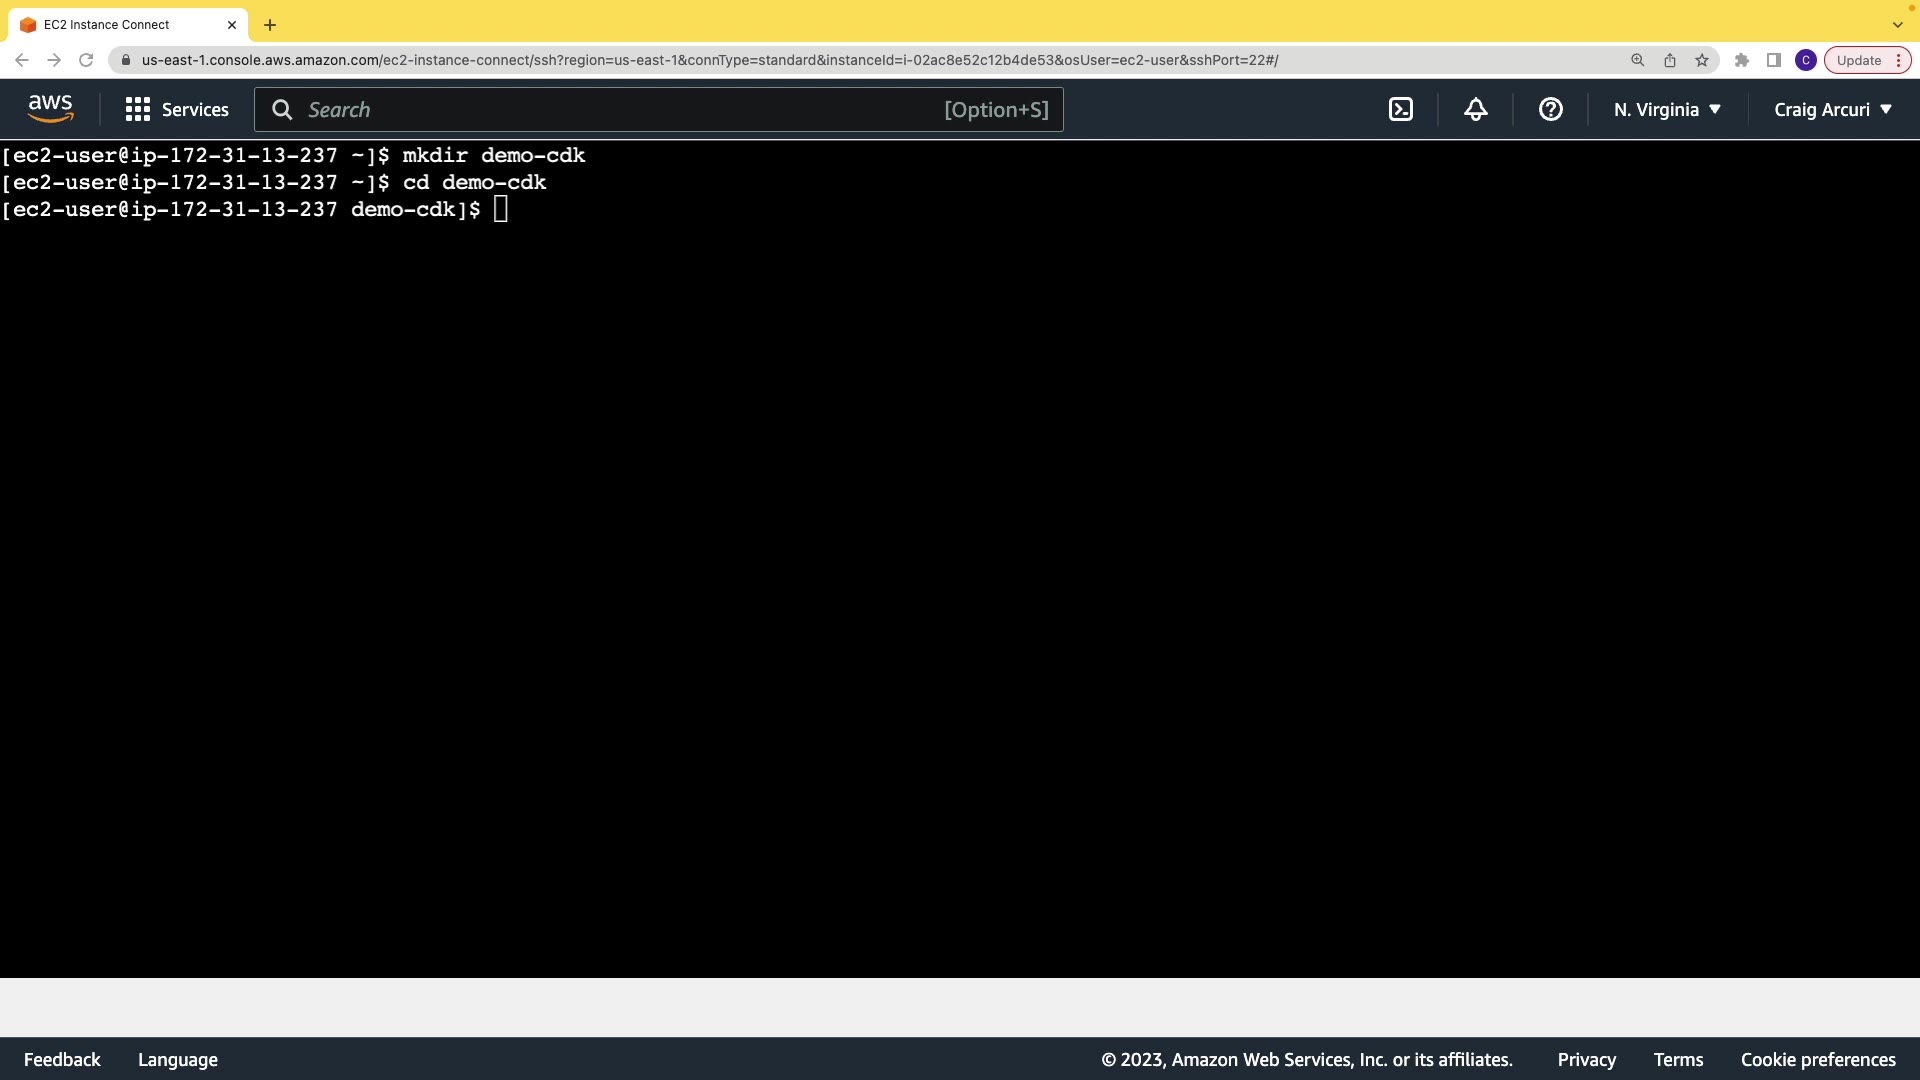Open the help question mark icon
The height and width of the screenshot is (1080, 1920).
[1551, 110]
